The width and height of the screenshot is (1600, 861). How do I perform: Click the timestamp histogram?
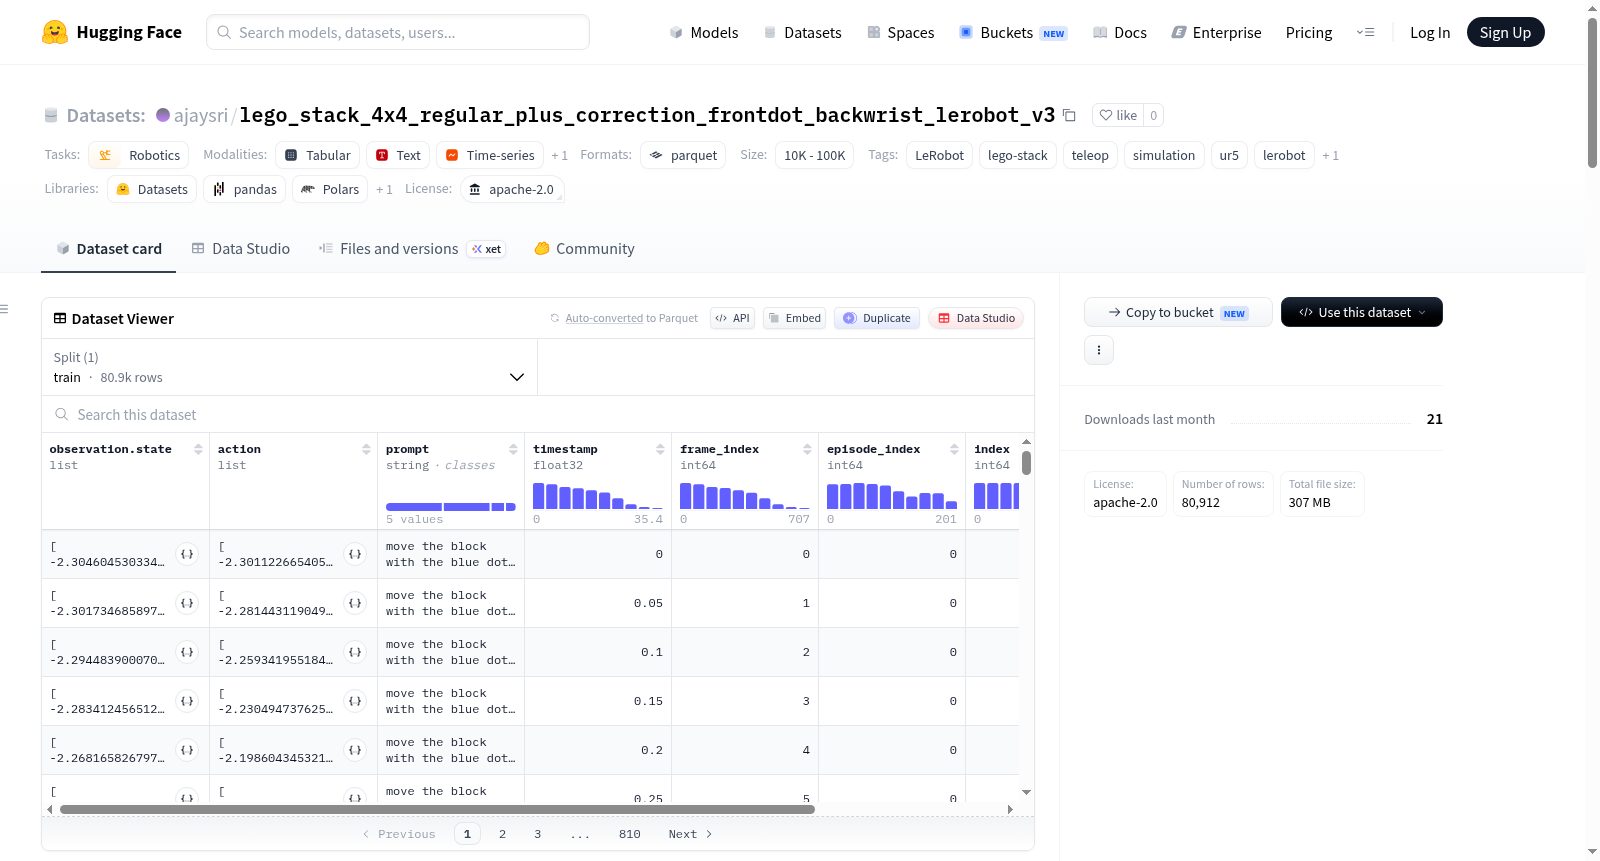tap(598, 496)
